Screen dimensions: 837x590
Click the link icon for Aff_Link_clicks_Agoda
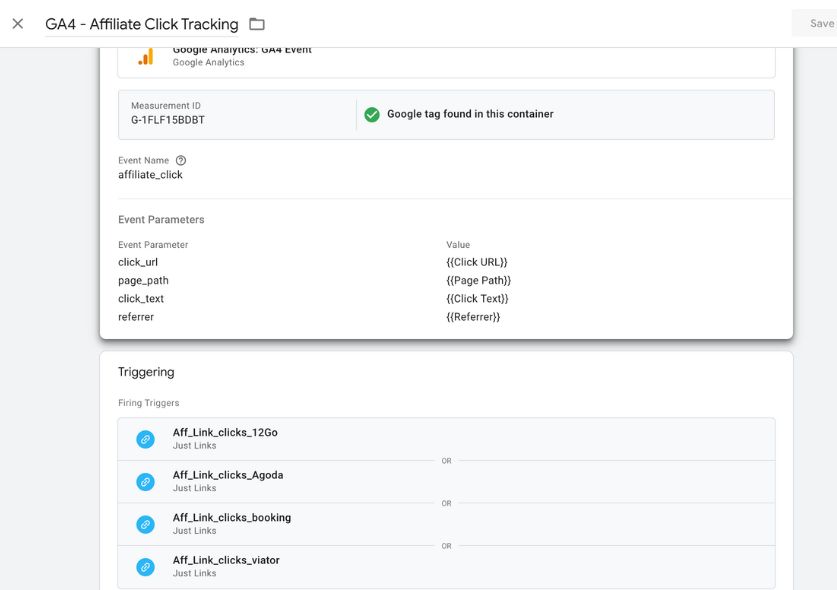[x=146, y=482]
